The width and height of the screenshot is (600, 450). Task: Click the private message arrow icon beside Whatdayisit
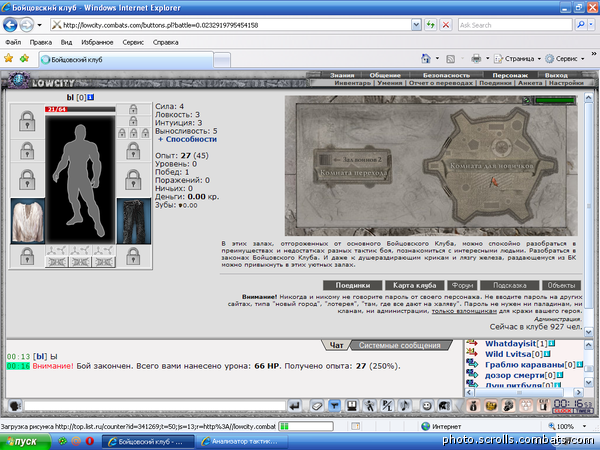[472, 343]
